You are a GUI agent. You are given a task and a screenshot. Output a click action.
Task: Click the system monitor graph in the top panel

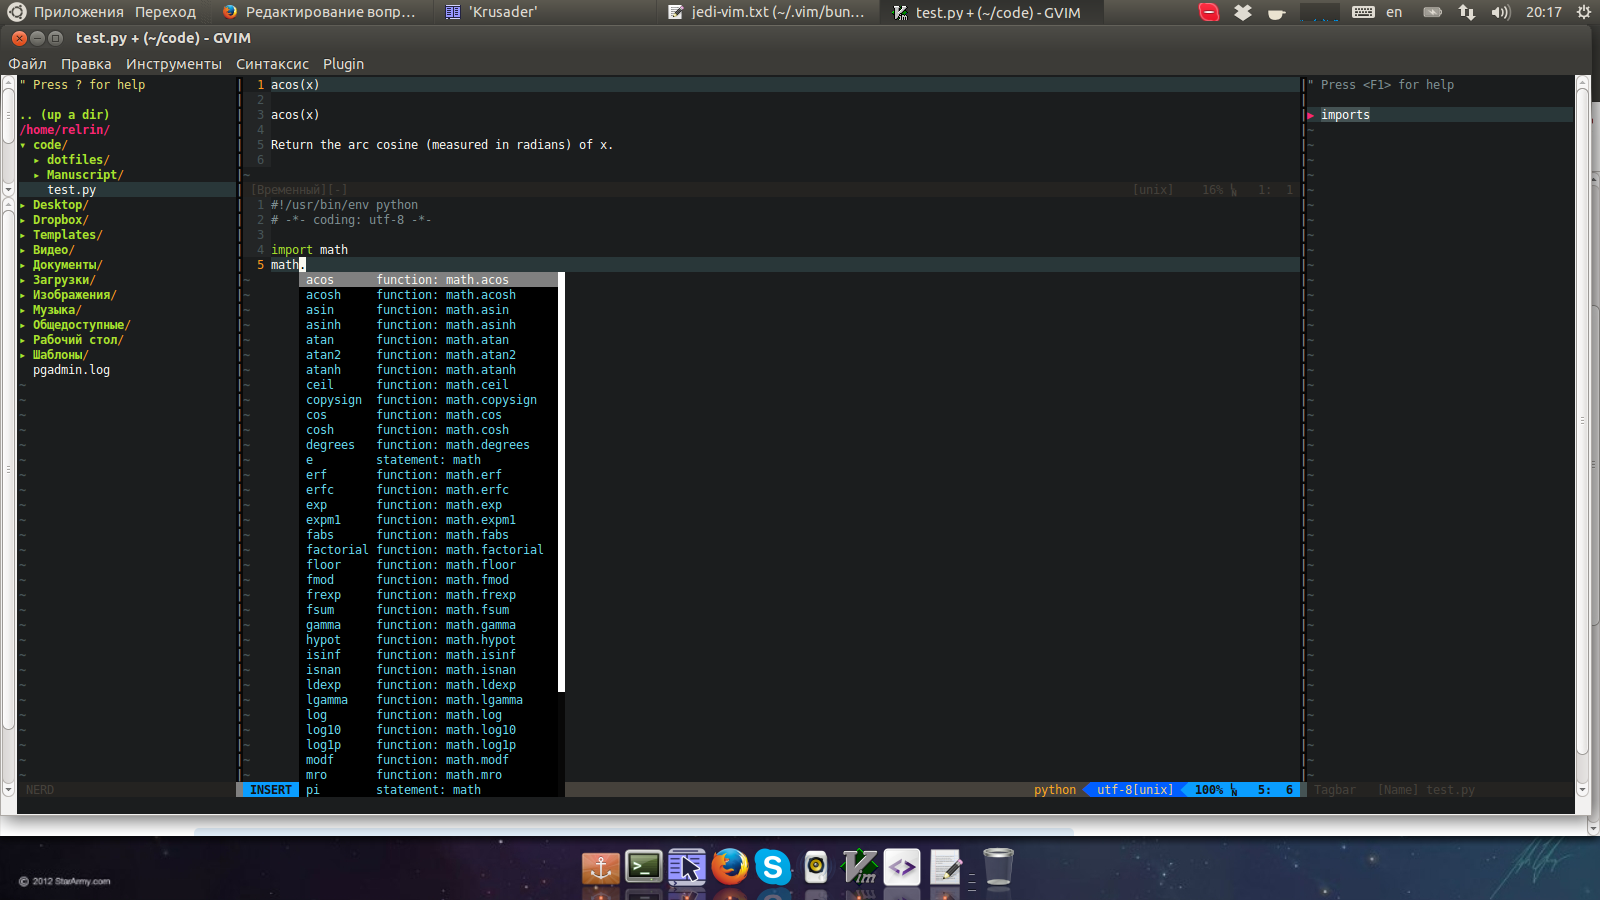tap(1319, 12)
